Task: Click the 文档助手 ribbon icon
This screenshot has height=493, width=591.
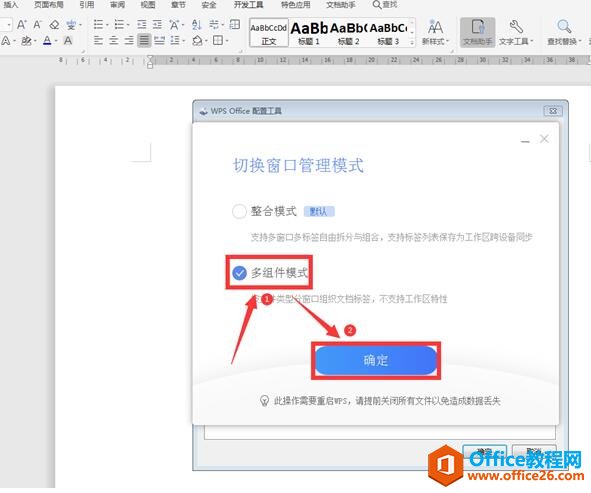Action: pyautogui.click(x=478, y=32)
